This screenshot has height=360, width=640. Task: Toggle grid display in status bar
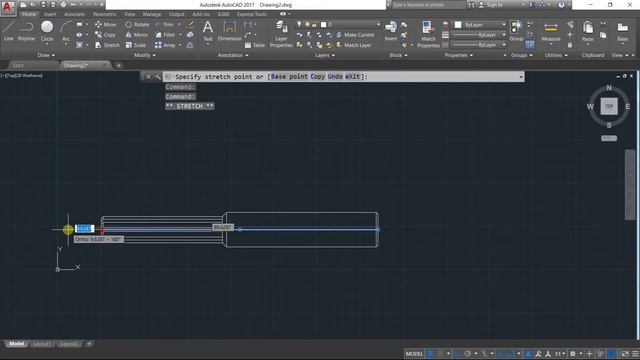pyautogui.click(x=430, y=353)
